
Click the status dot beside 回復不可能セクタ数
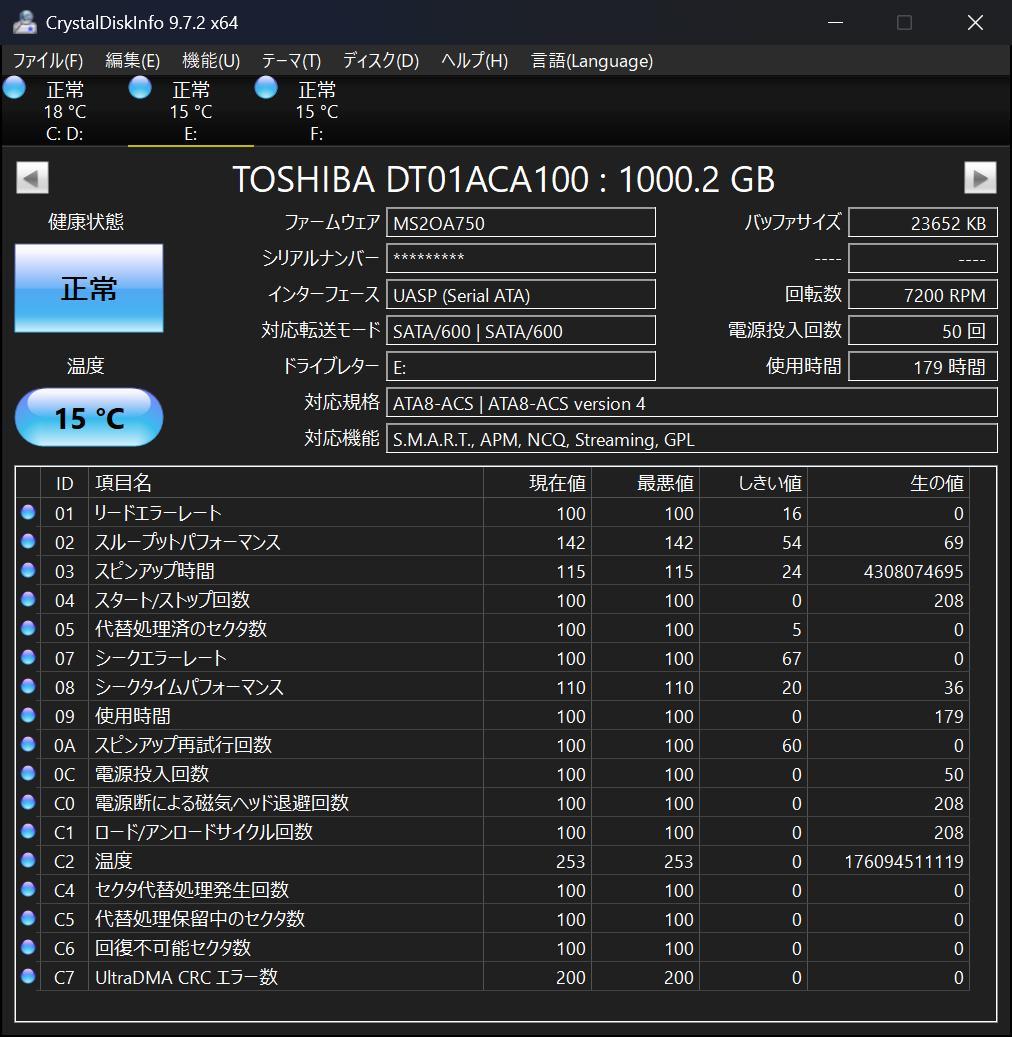pyautogui.click(x=27, y=948)
